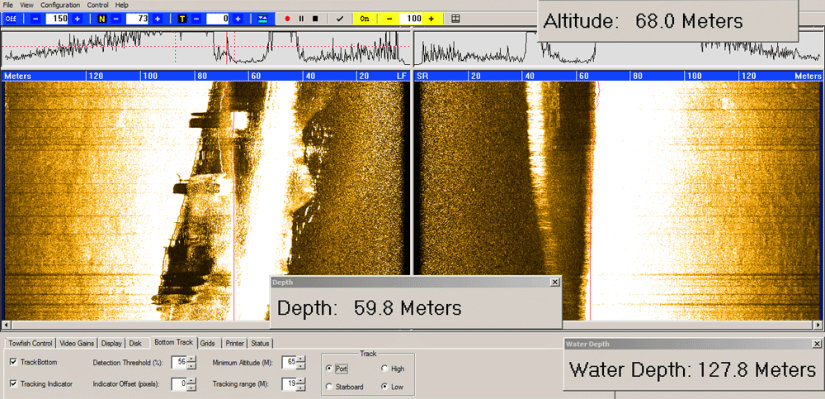This screenshot has height=399, width=825.
Task: Decrease Tracking range with down arrow
Action: click(x=300, y=387)
